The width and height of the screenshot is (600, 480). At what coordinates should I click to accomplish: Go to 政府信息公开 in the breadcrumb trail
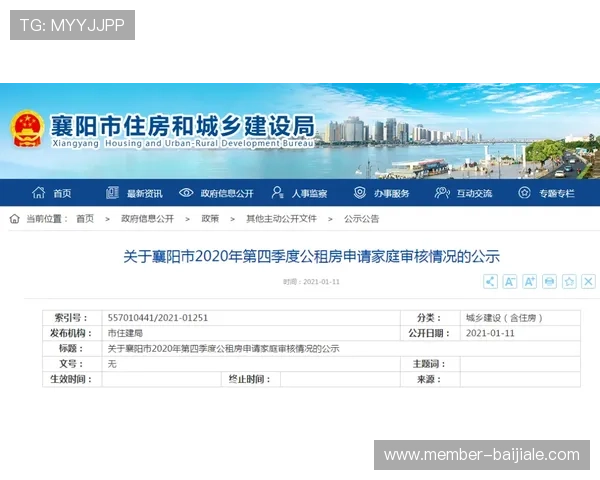click(147, 219)
